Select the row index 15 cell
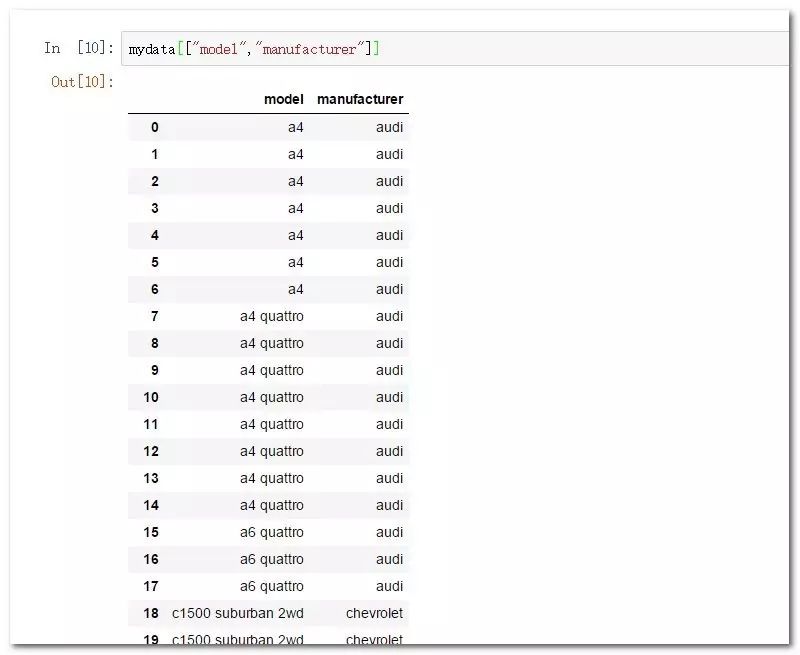This screenshot has height=655, width=800. coord(151,533)
